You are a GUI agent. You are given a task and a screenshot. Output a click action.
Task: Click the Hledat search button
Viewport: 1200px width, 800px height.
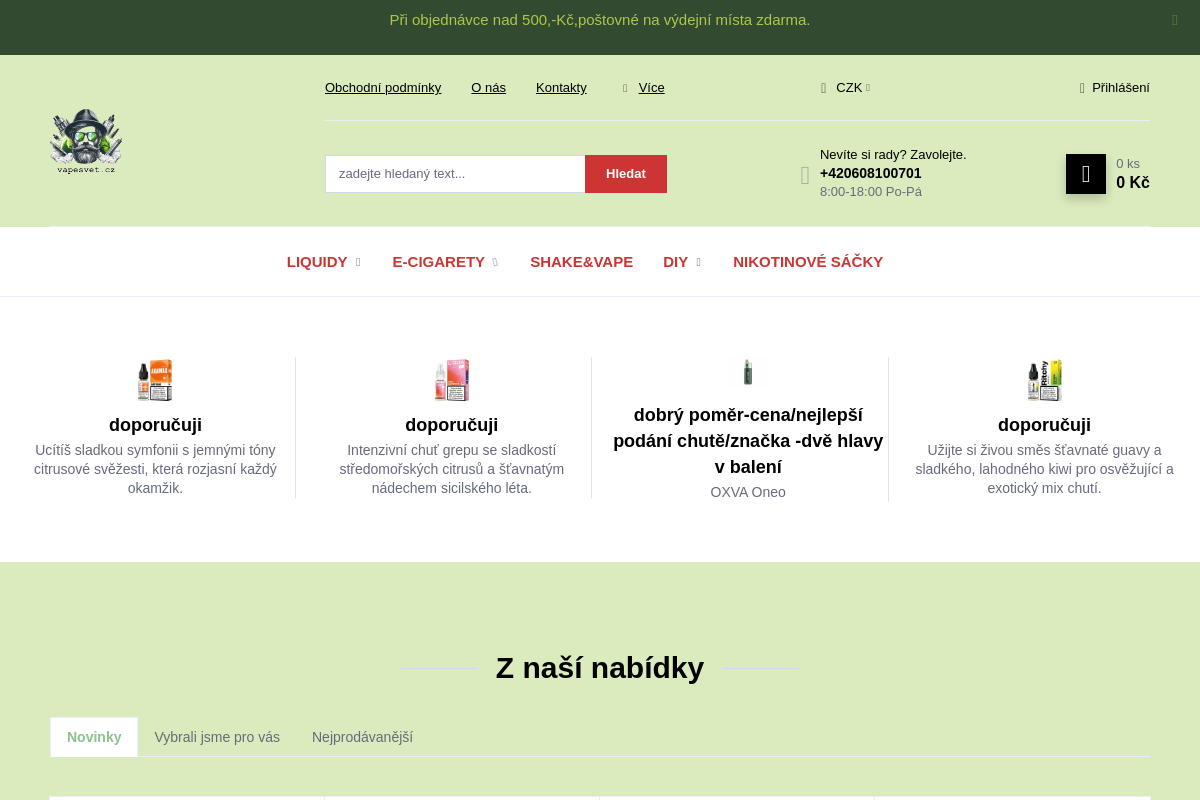626,174
